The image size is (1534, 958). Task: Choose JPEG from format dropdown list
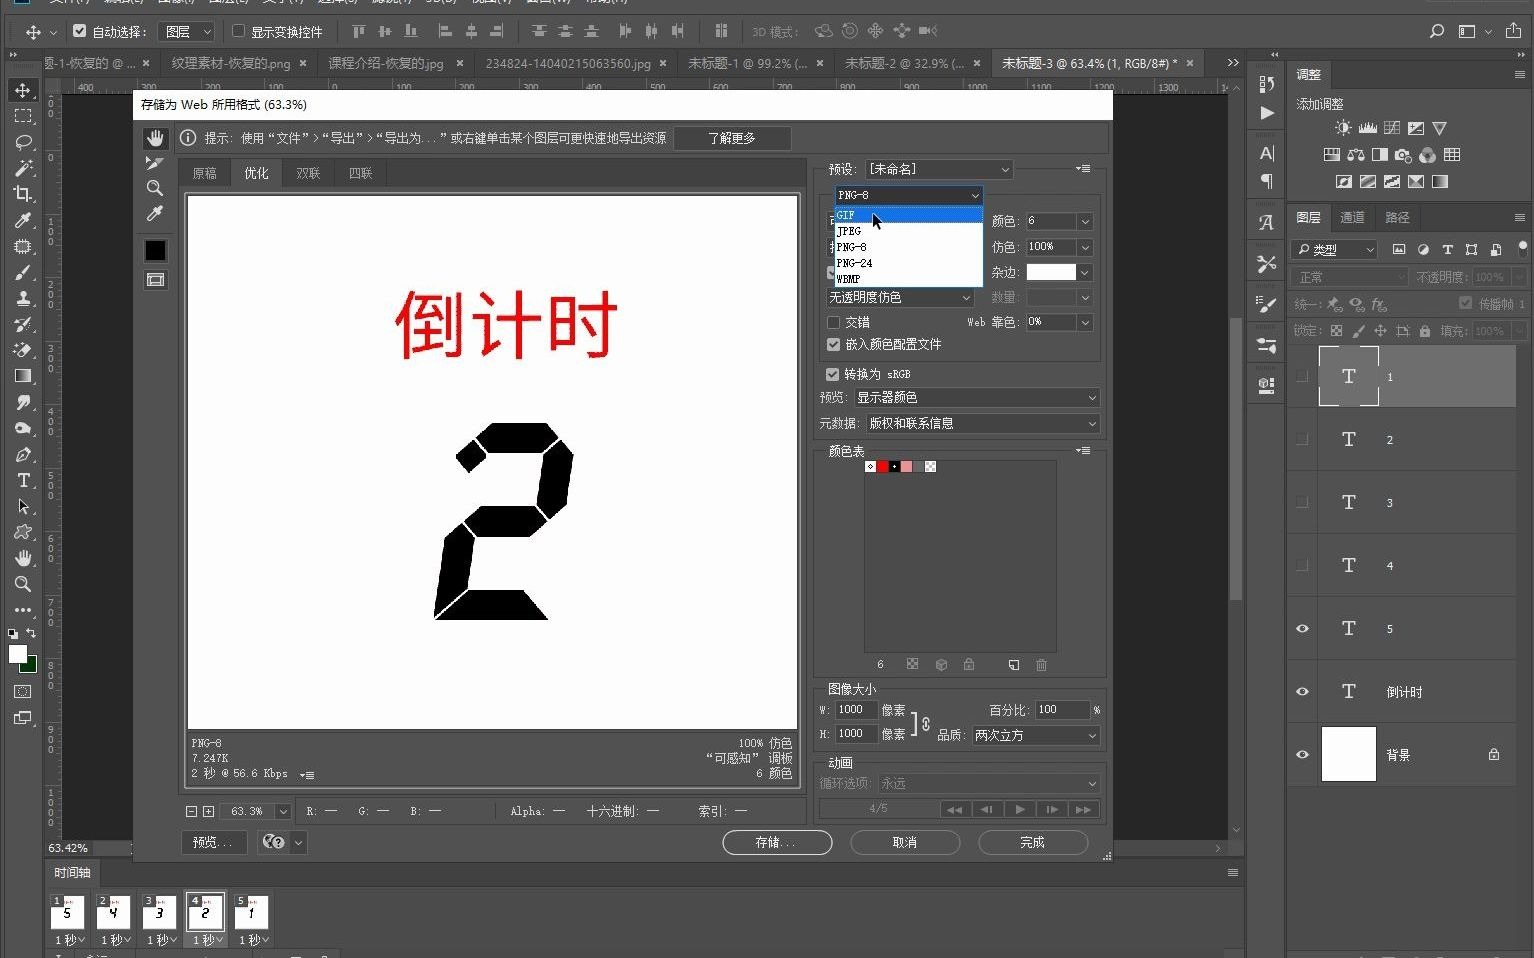[x=909, y=231]
